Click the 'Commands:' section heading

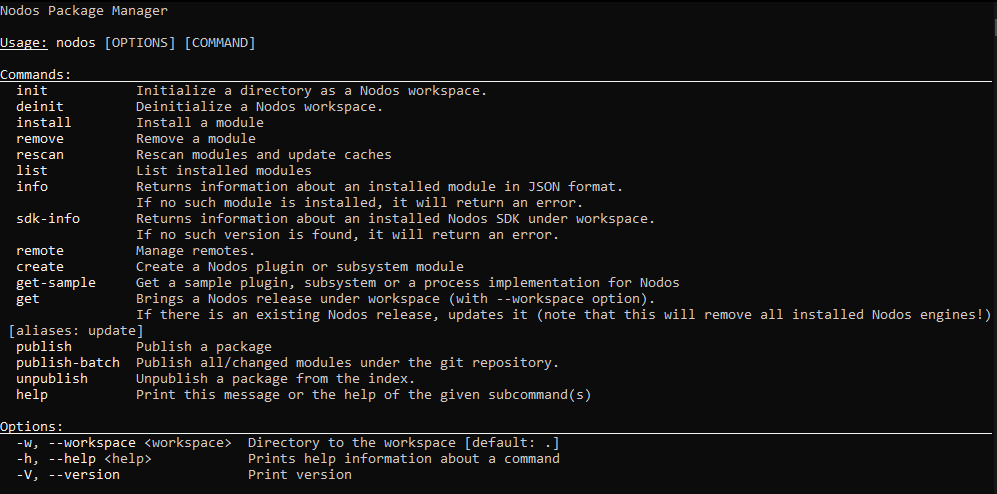coord(36,75)
